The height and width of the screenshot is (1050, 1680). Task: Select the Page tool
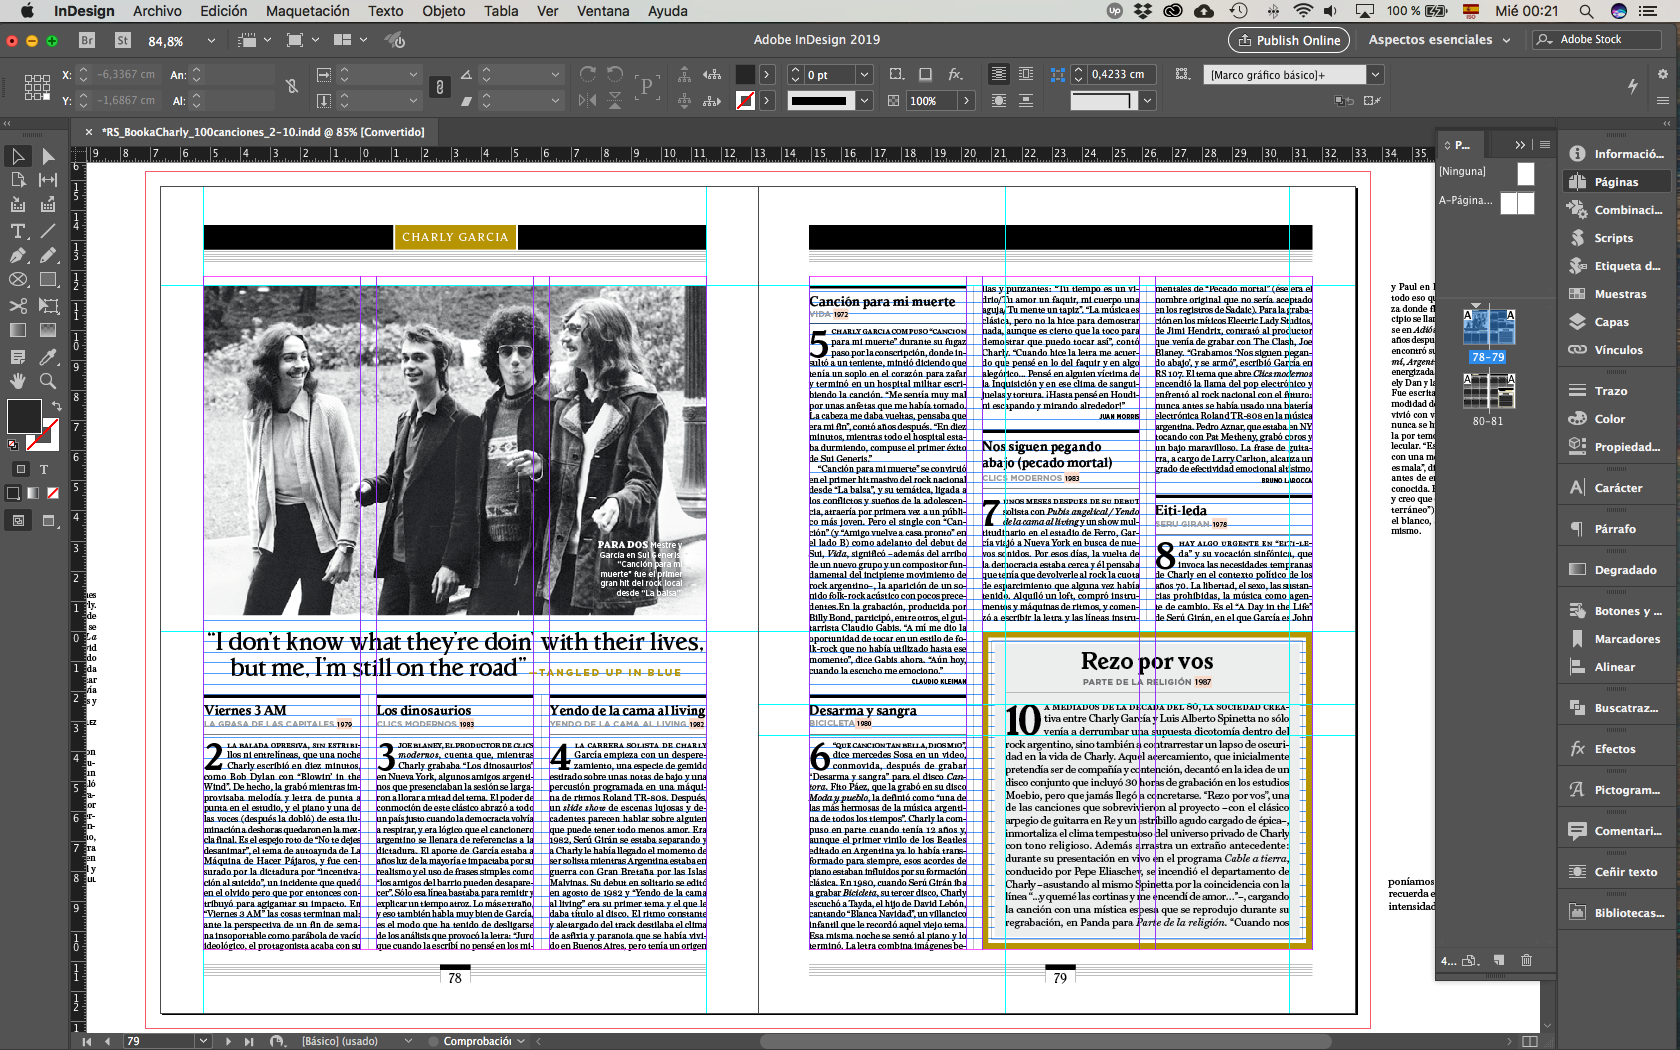18,180
